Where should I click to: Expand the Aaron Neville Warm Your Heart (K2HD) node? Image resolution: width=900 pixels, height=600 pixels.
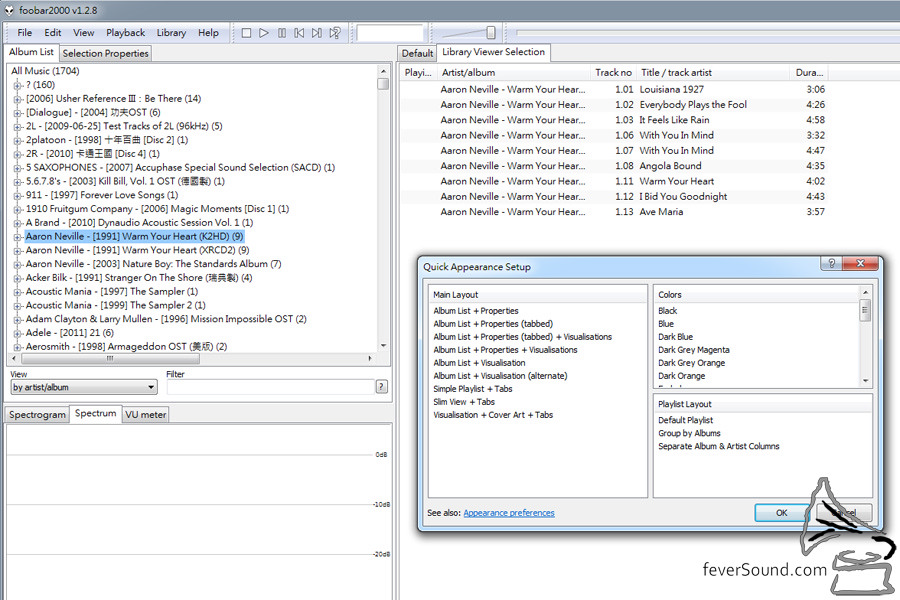pyautogui.click(x=17, y=237)
